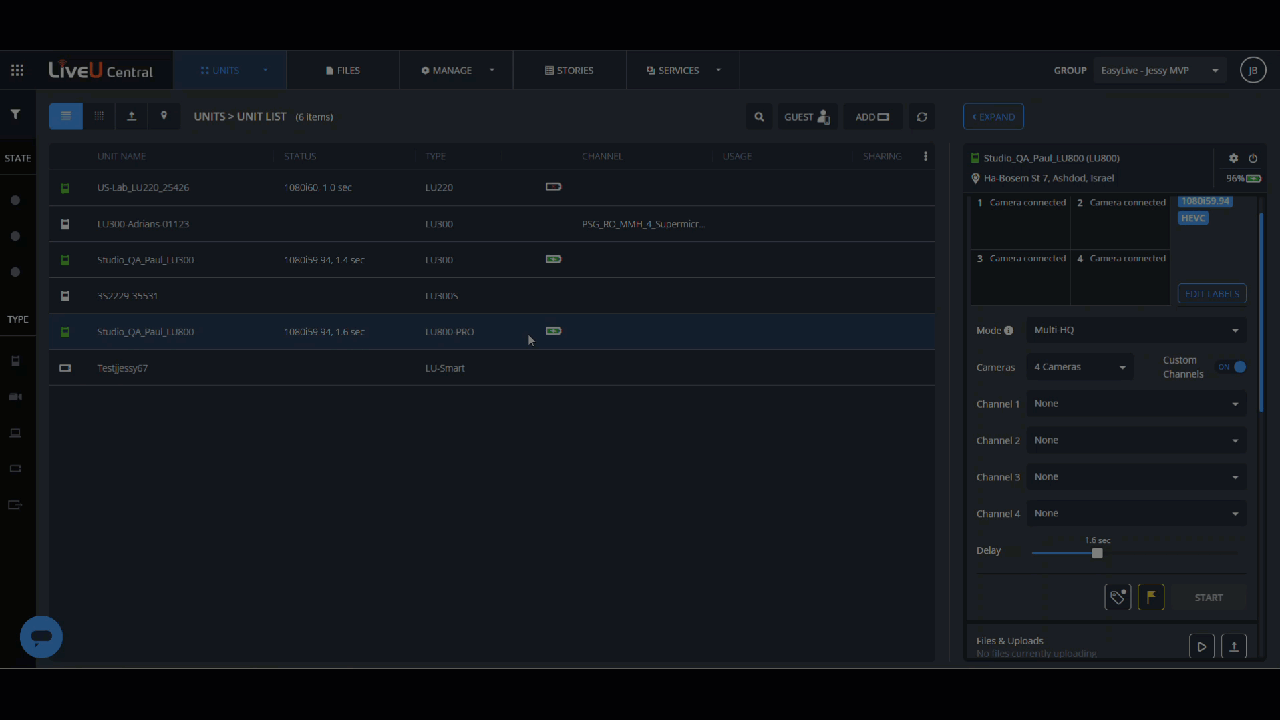Screen dimensions: 1280x720
Task: Filter by field unit type icon
Action: [x=15, y=361]
